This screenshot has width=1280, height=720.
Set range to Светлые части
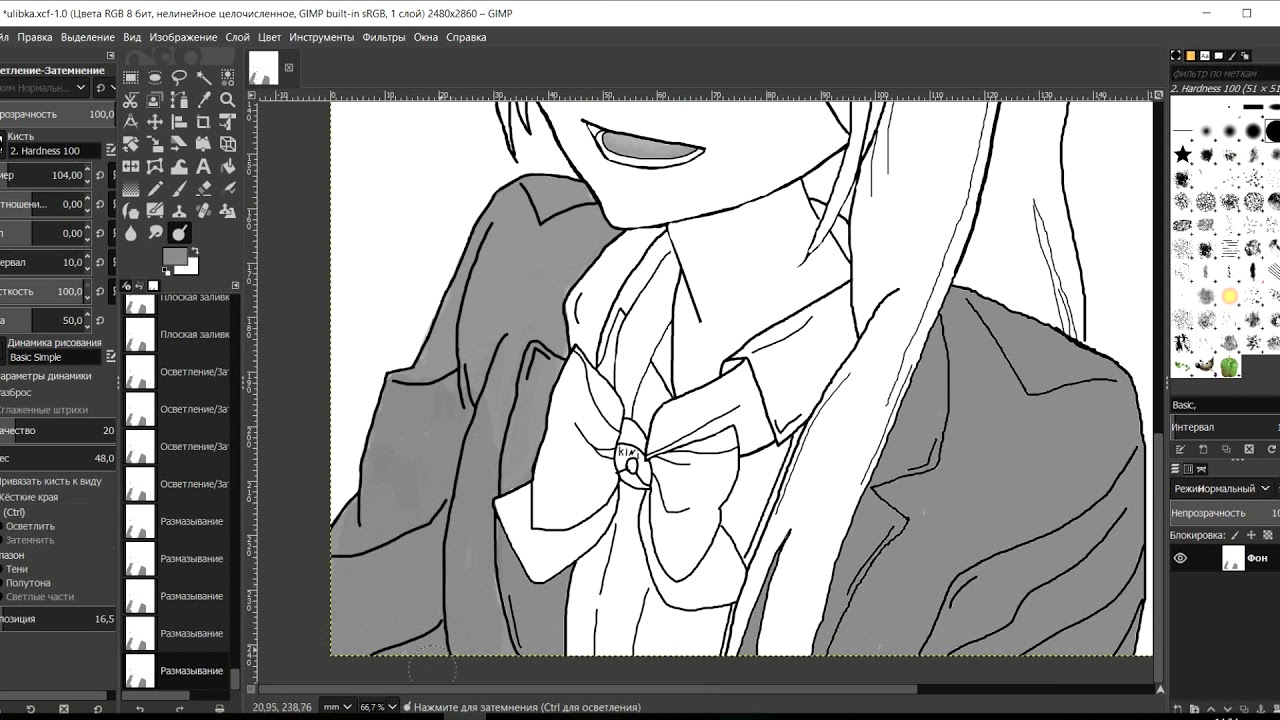point(38,597)
